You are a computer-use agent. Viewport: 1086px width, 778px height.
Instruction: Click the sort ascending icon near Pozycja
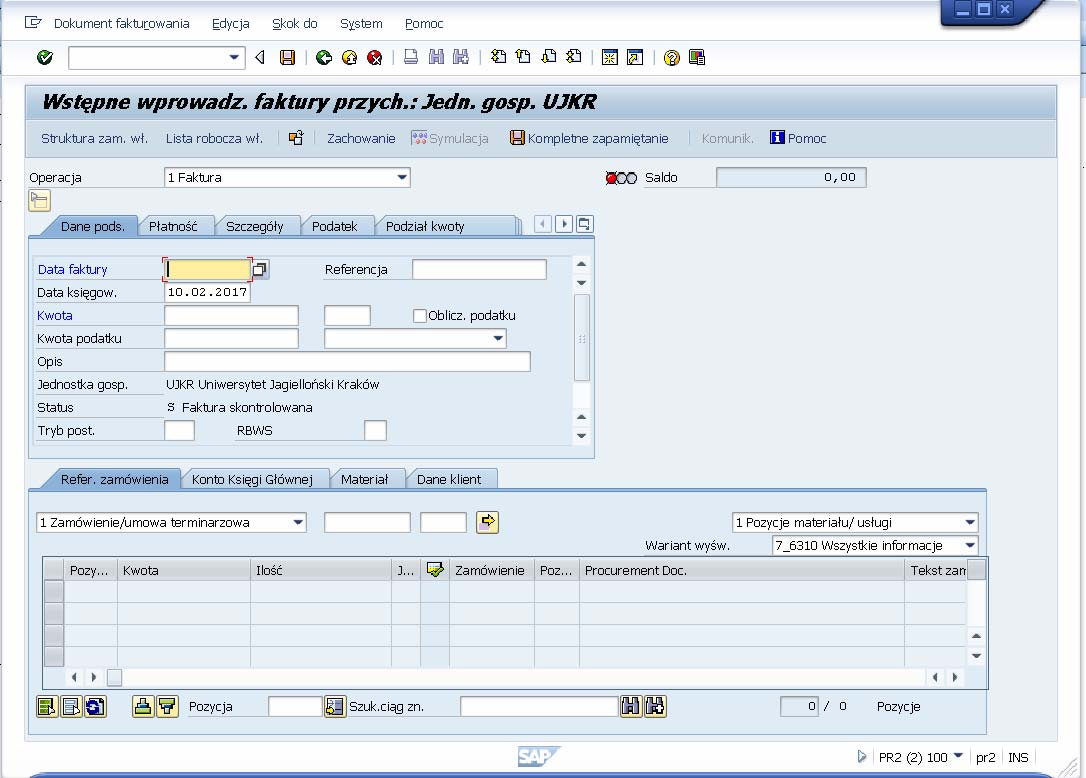coord(143,707)
